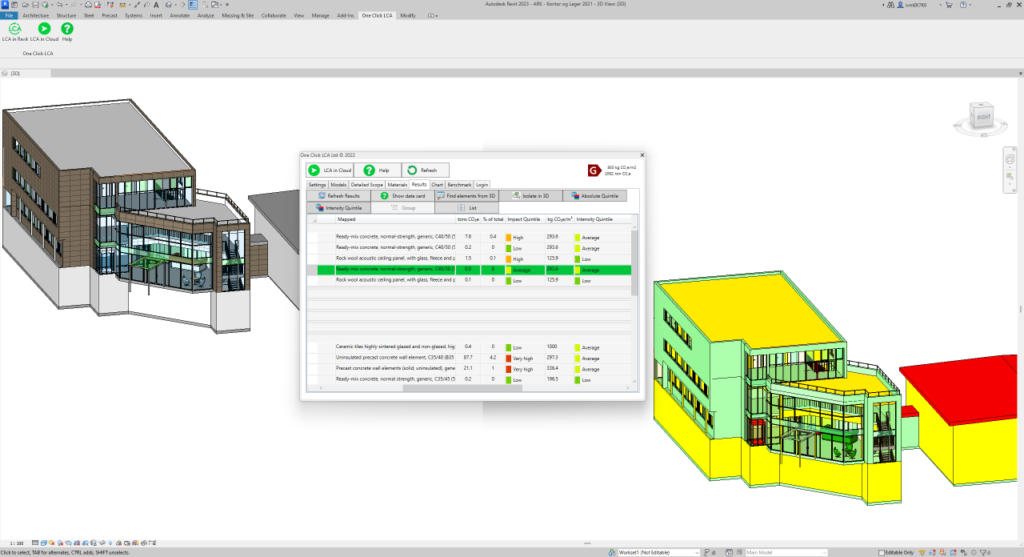Select the highlighted green Ready-mix concrete row
Viewport: 1024px width, 557px height.
(400, 270)
